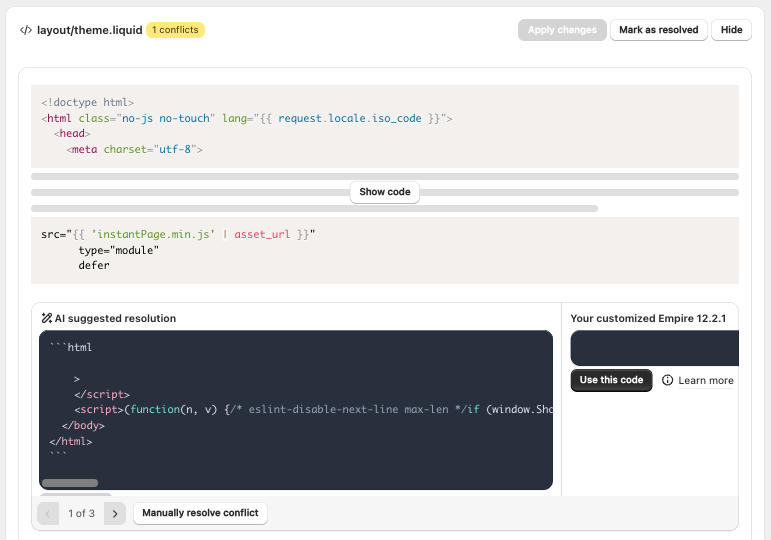Click the info icon beside Learn more

click(x=667, y=380)
